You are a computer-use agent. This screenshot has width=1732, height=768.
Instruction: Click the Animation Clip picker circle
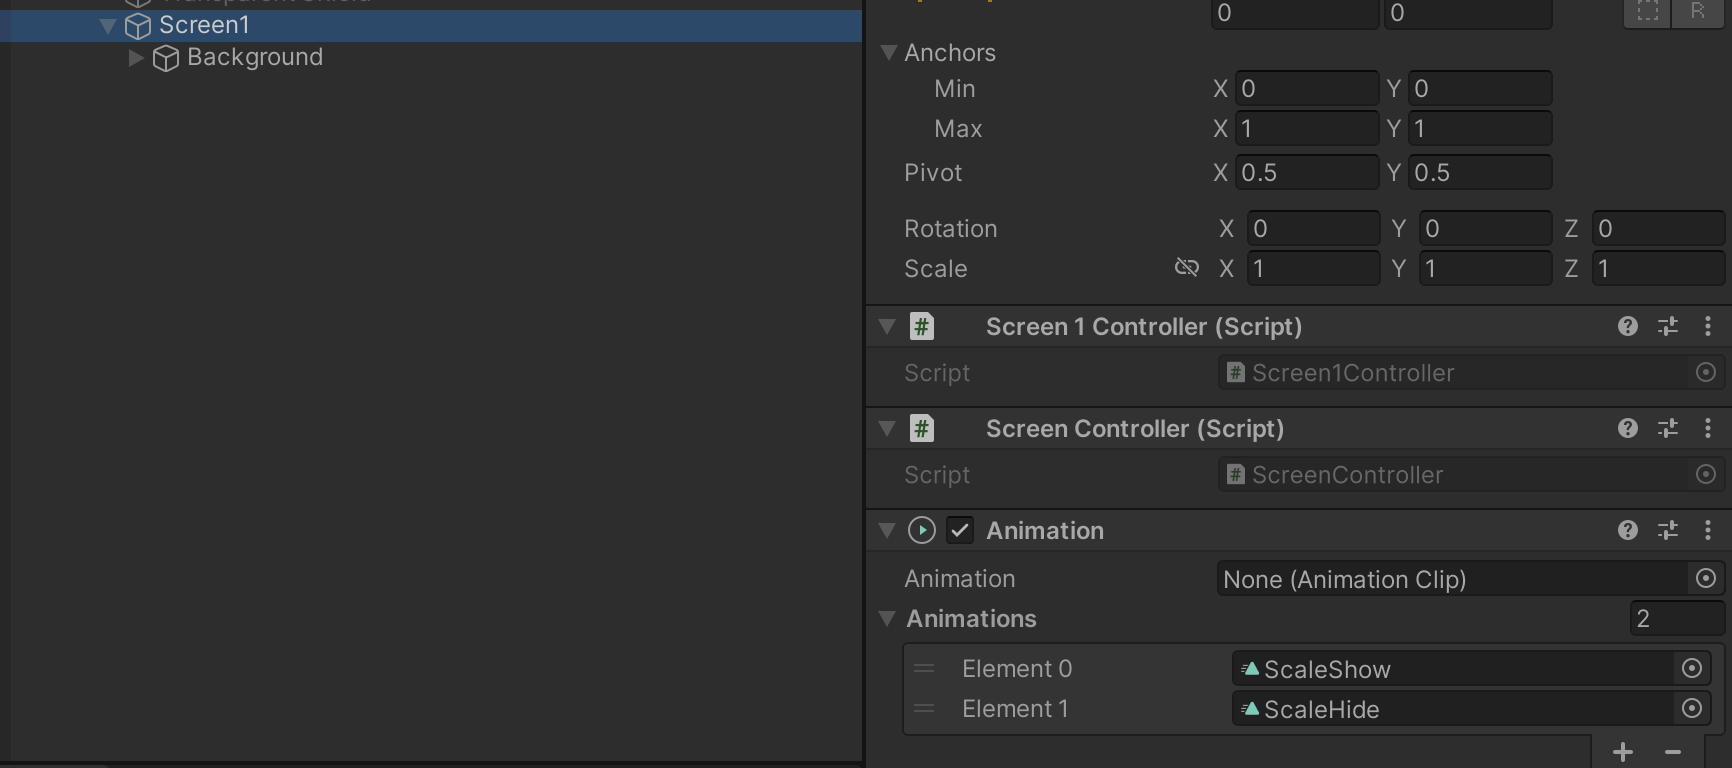(1706, 578)
